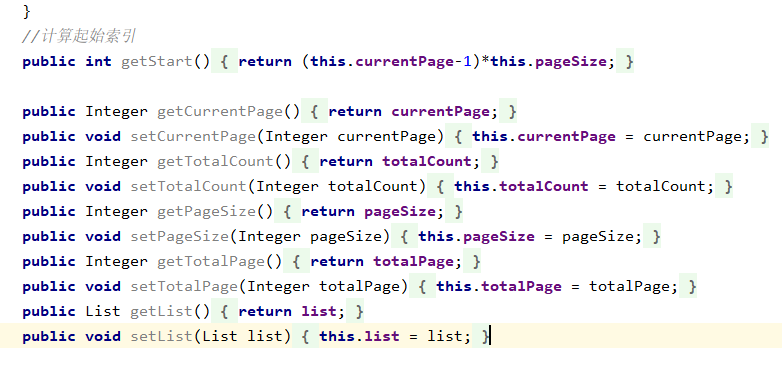782x372 pixels.
Task: Click the setTotalPage method name
Action: click(x=184, y=286)
